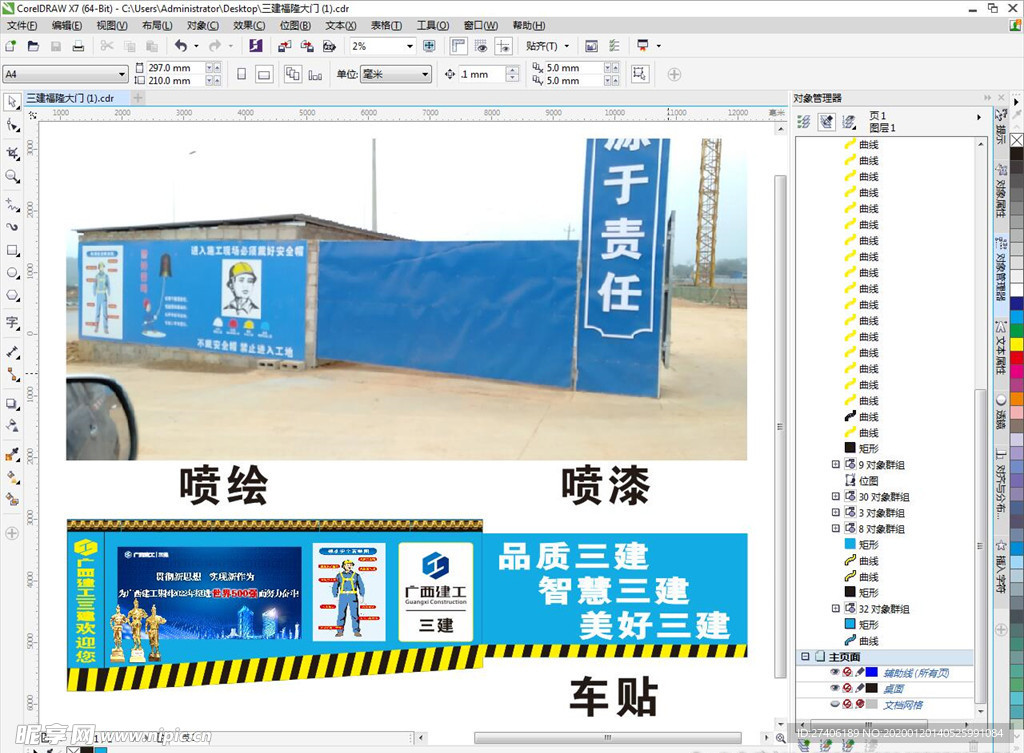This screenshot has height=753, width=1024.
Task: Toggle Show Grid button
Action: (x=481, y=46)
